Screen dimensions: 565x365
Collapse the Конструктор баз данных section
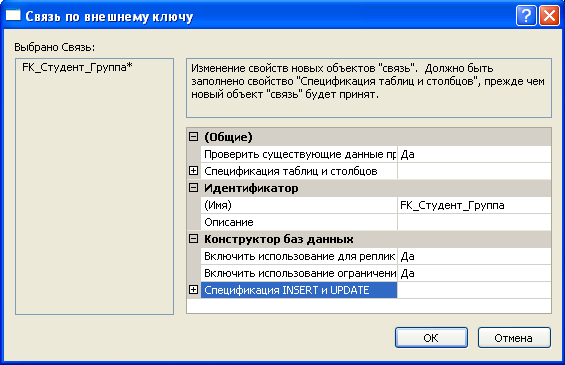[193, 239]
